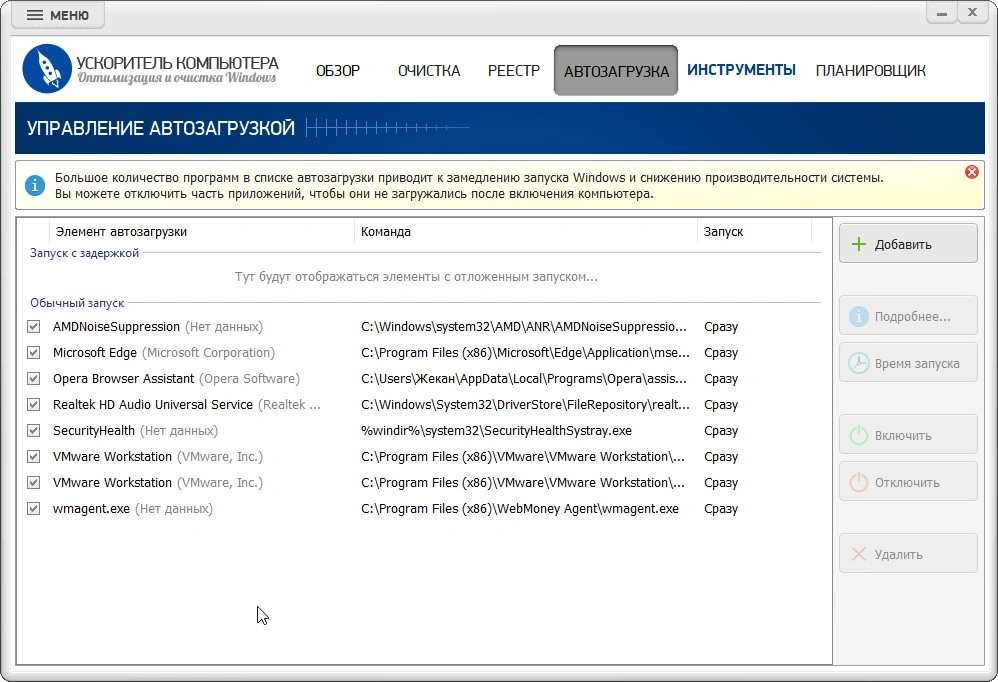998x682 pixels.
Task: Switch to the ОЧИСТКА tab
Action: (x=429, y=71)
